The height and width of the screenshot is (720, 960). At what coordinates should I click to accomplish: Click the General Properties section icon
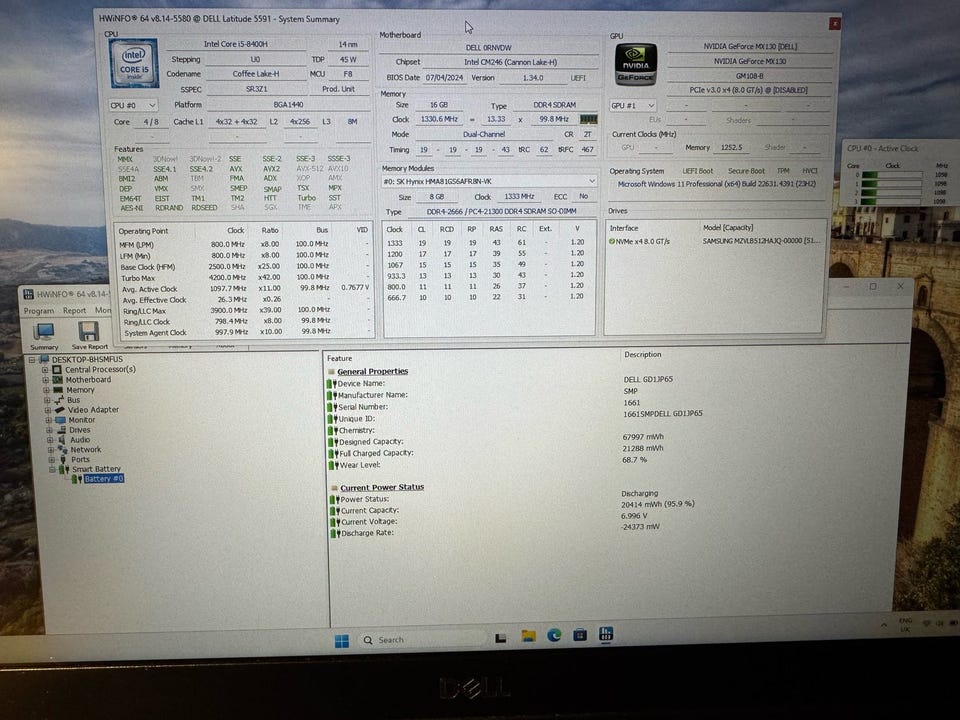click(331, 372)
